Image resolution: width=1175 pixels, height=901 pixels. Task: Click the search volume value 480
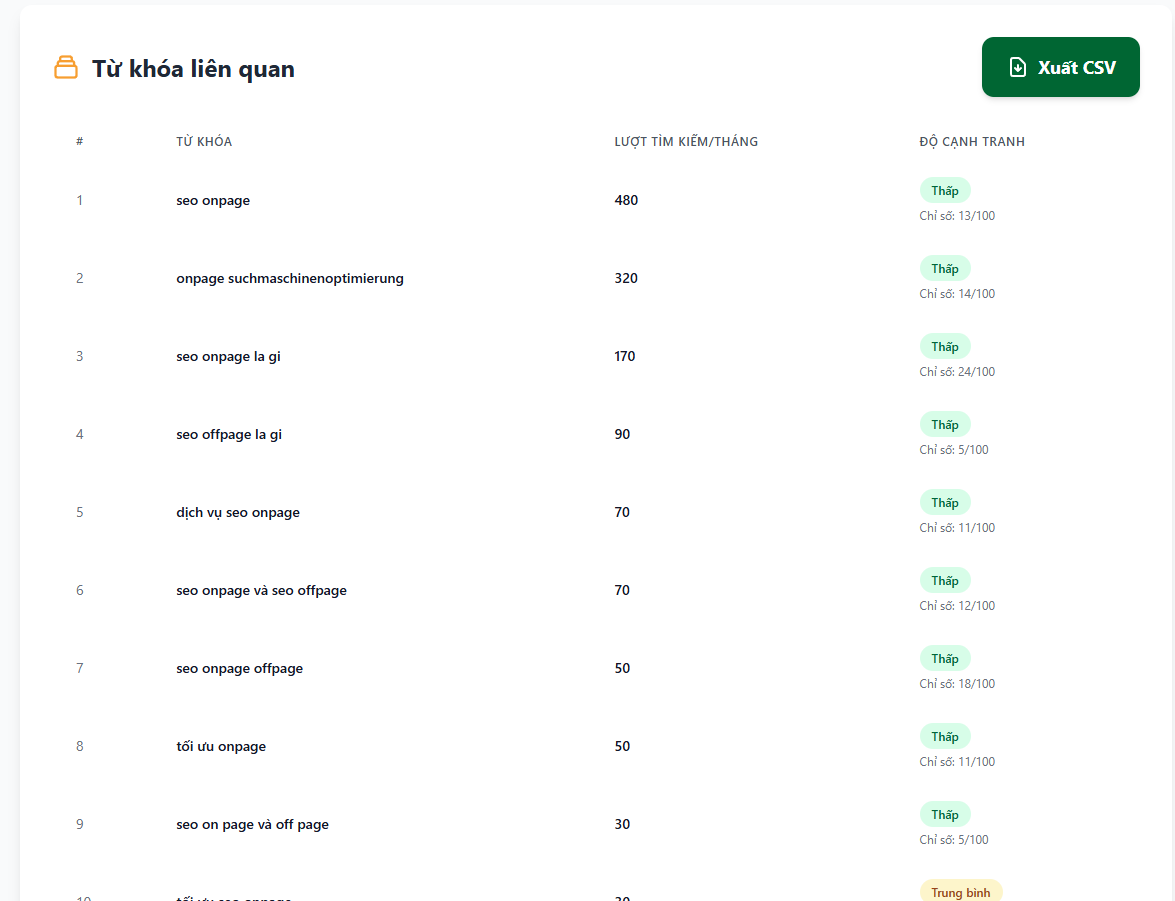[x=626, y=201]
